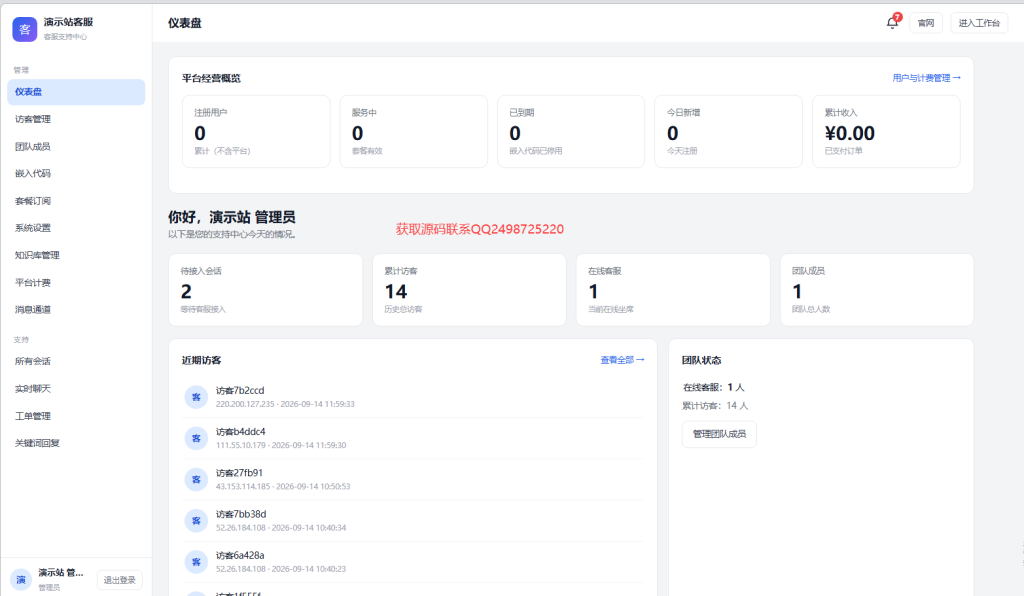
Task: Open 工单管理 page
Action: tap(76, 416)
